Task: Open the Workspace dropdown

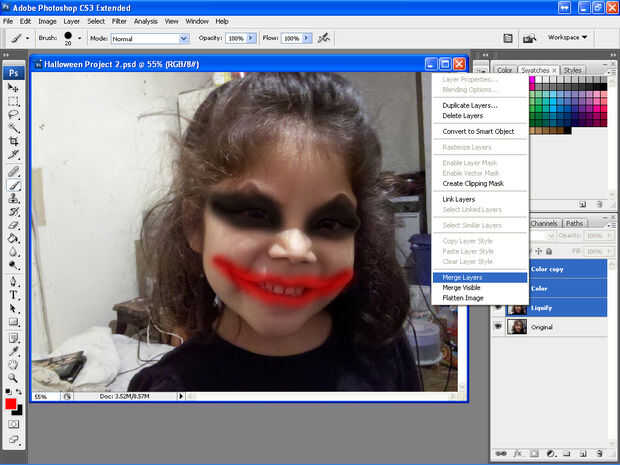Action: click(x=567, y=37)
